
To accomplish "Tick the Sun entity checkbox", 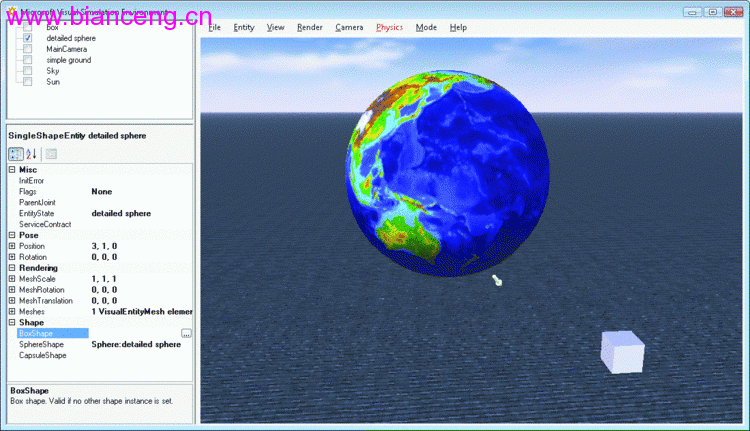I will [28, 82].
